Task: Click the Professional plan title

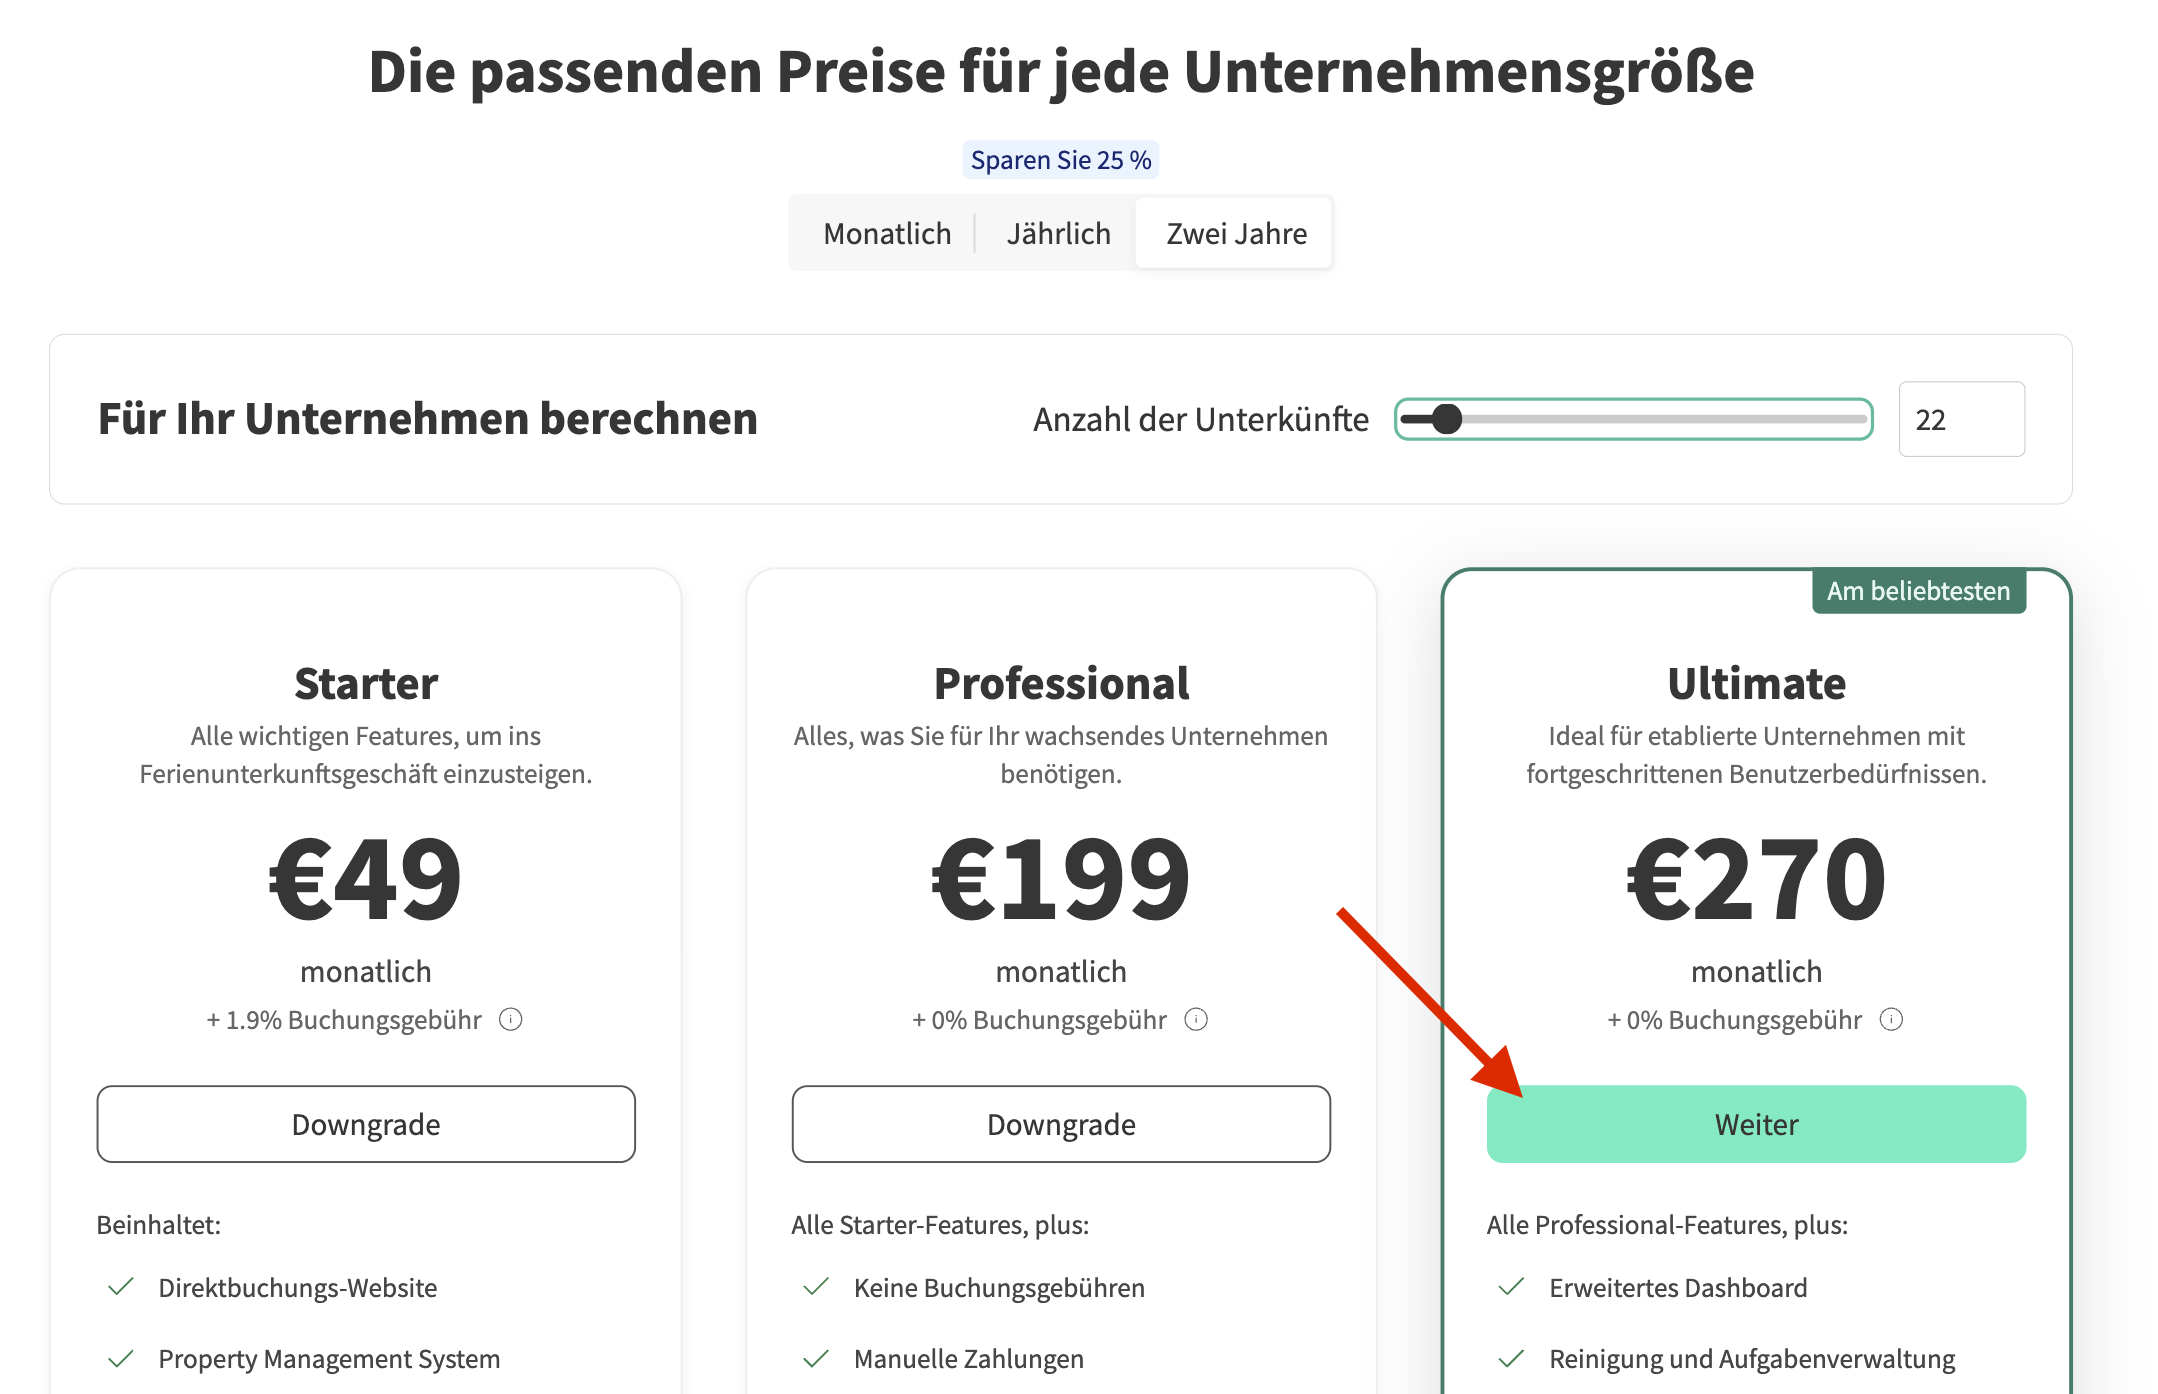Action: pos(1061,684)
